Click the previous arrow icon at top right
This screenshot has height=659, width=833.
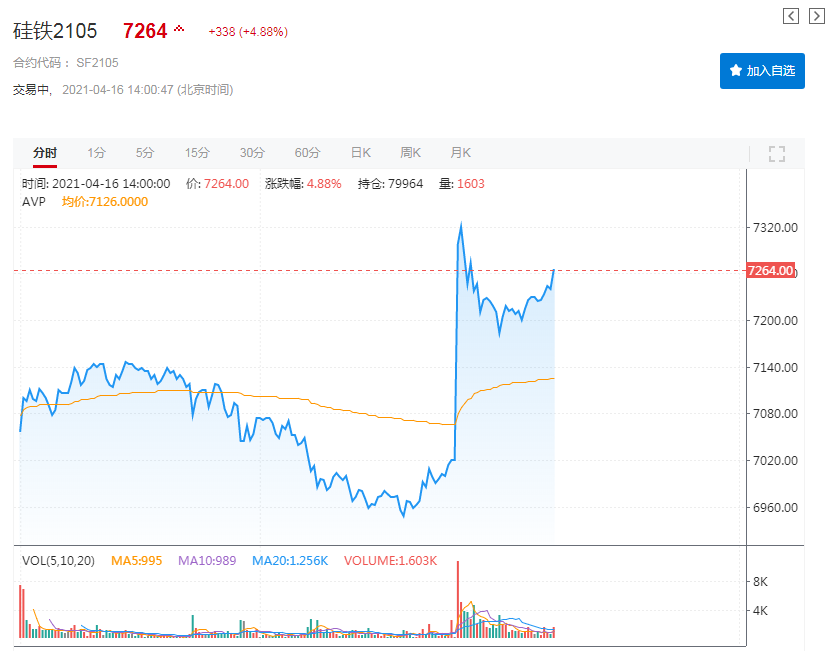[x=791, y=15]
